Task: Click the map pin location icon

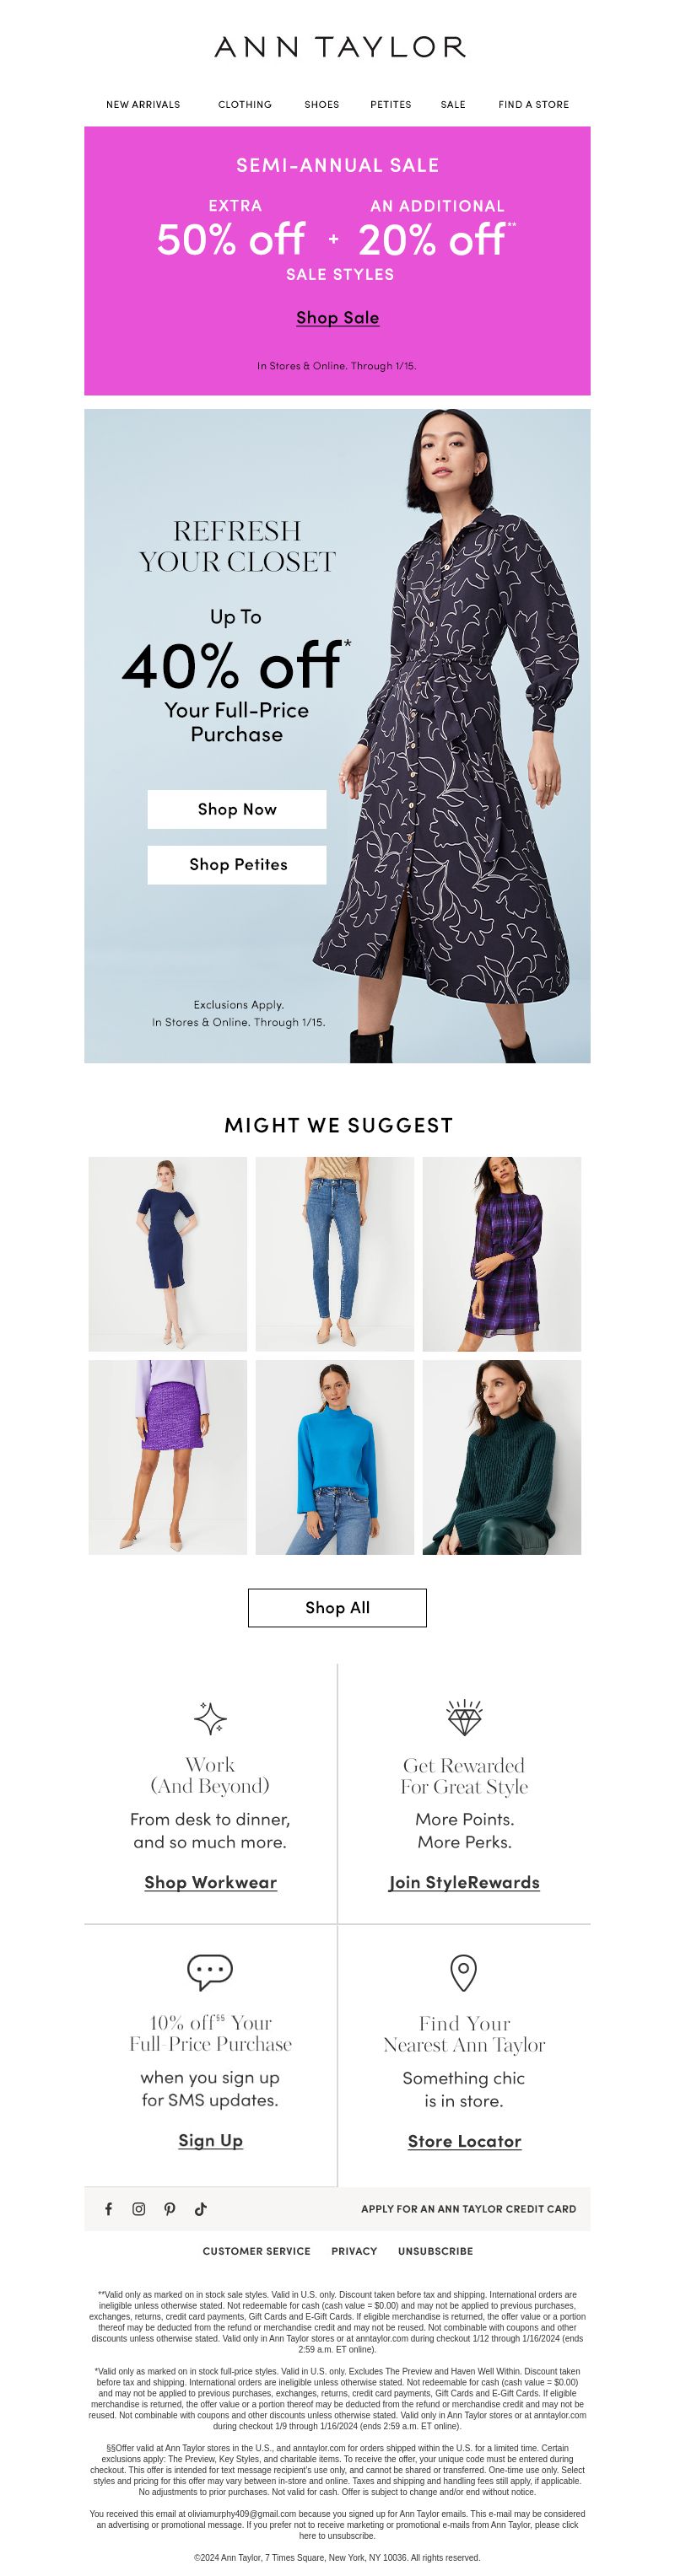Action: click(463, 1973)
